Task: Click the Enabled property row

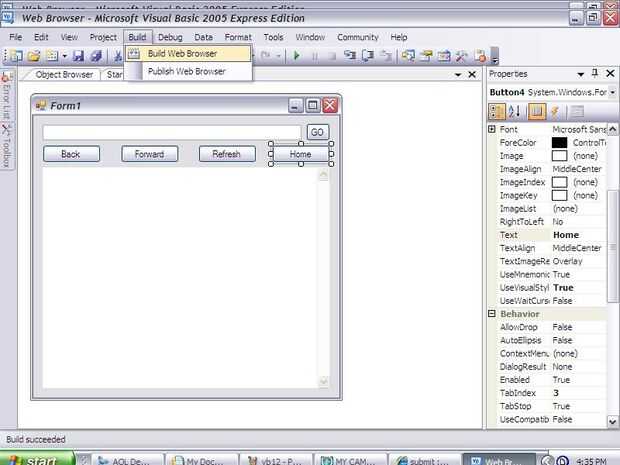Action: point(551,380)
